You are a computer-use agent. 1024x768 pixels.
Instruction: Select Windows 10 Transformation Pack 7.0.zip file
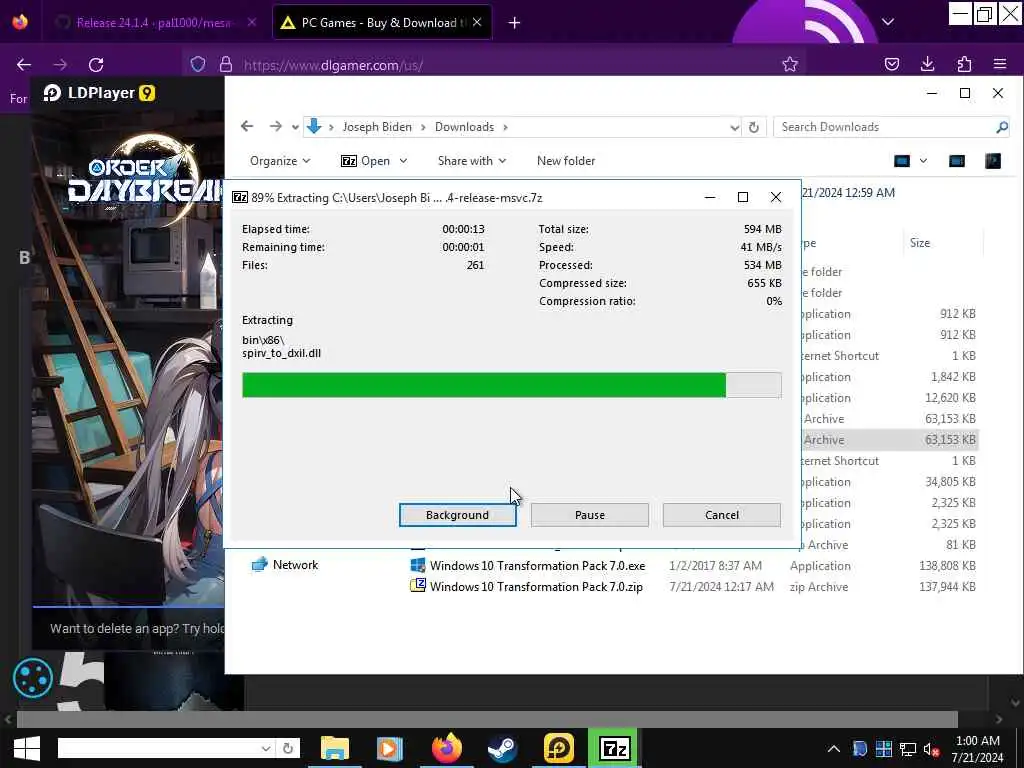tap(536, 586)
